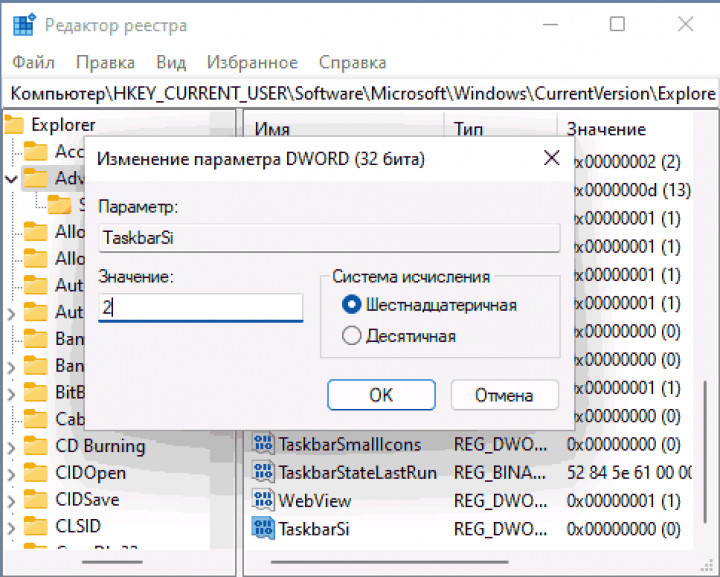Select the CD Burning tree item

click(100, 446)
